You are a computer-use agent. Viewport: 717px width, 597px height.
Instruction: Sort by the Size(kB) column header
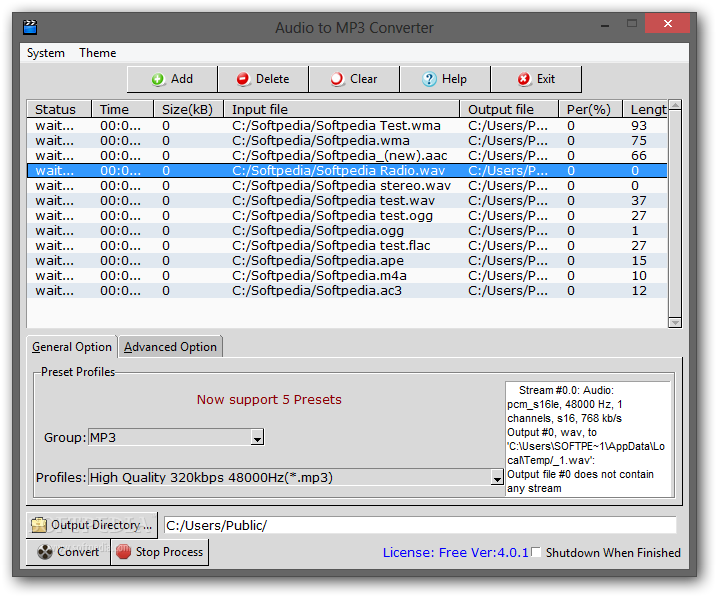pos(188,109)
